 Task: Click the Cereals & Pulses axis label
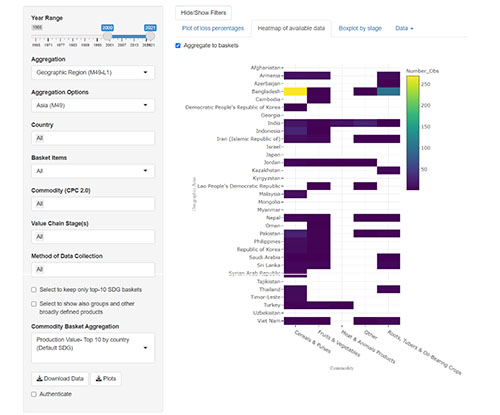tap(313, 342)
